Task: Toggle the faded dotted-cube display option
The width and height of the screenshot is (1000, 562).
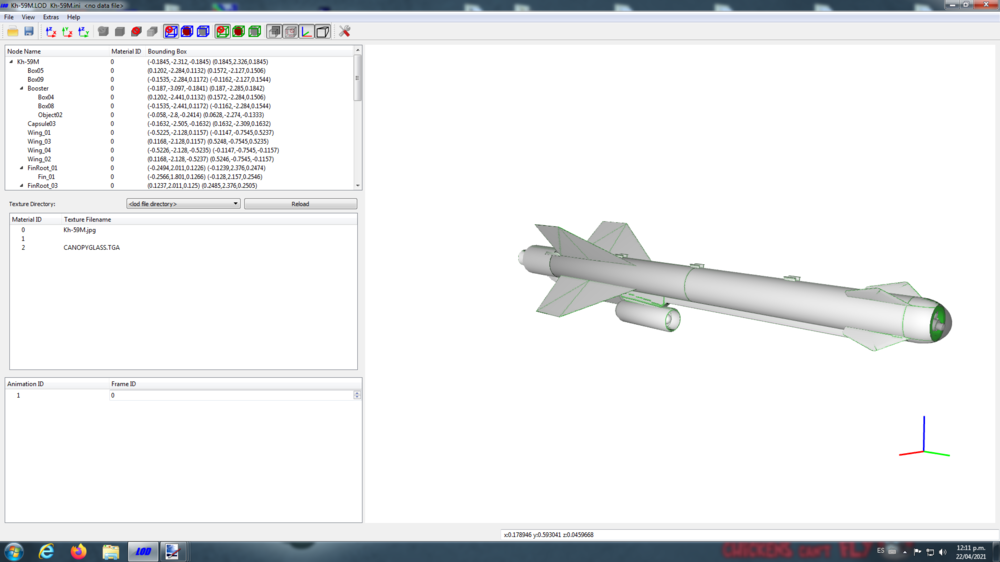Action: pyautogui.click(x=290, y=31)
